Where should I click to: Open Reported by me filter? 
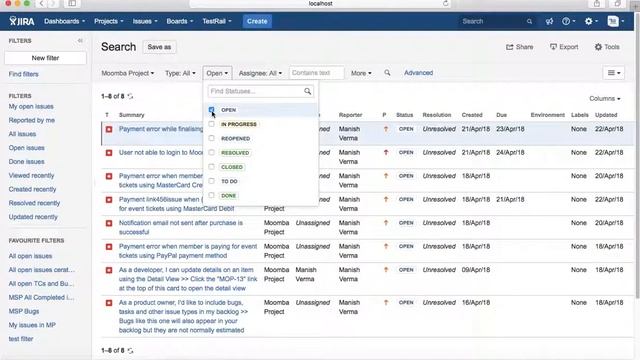32,120
